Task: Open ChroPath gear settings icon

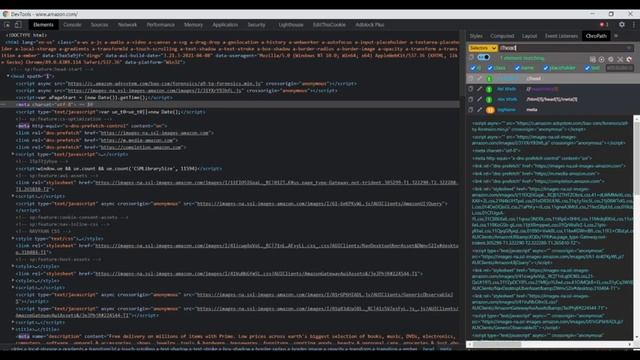Action: (x=611, y=59)
